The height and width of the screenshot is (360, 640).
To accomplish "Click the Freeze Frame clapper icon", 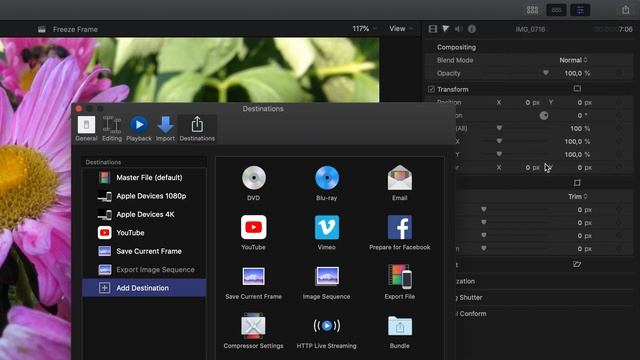I will point(42,29).
